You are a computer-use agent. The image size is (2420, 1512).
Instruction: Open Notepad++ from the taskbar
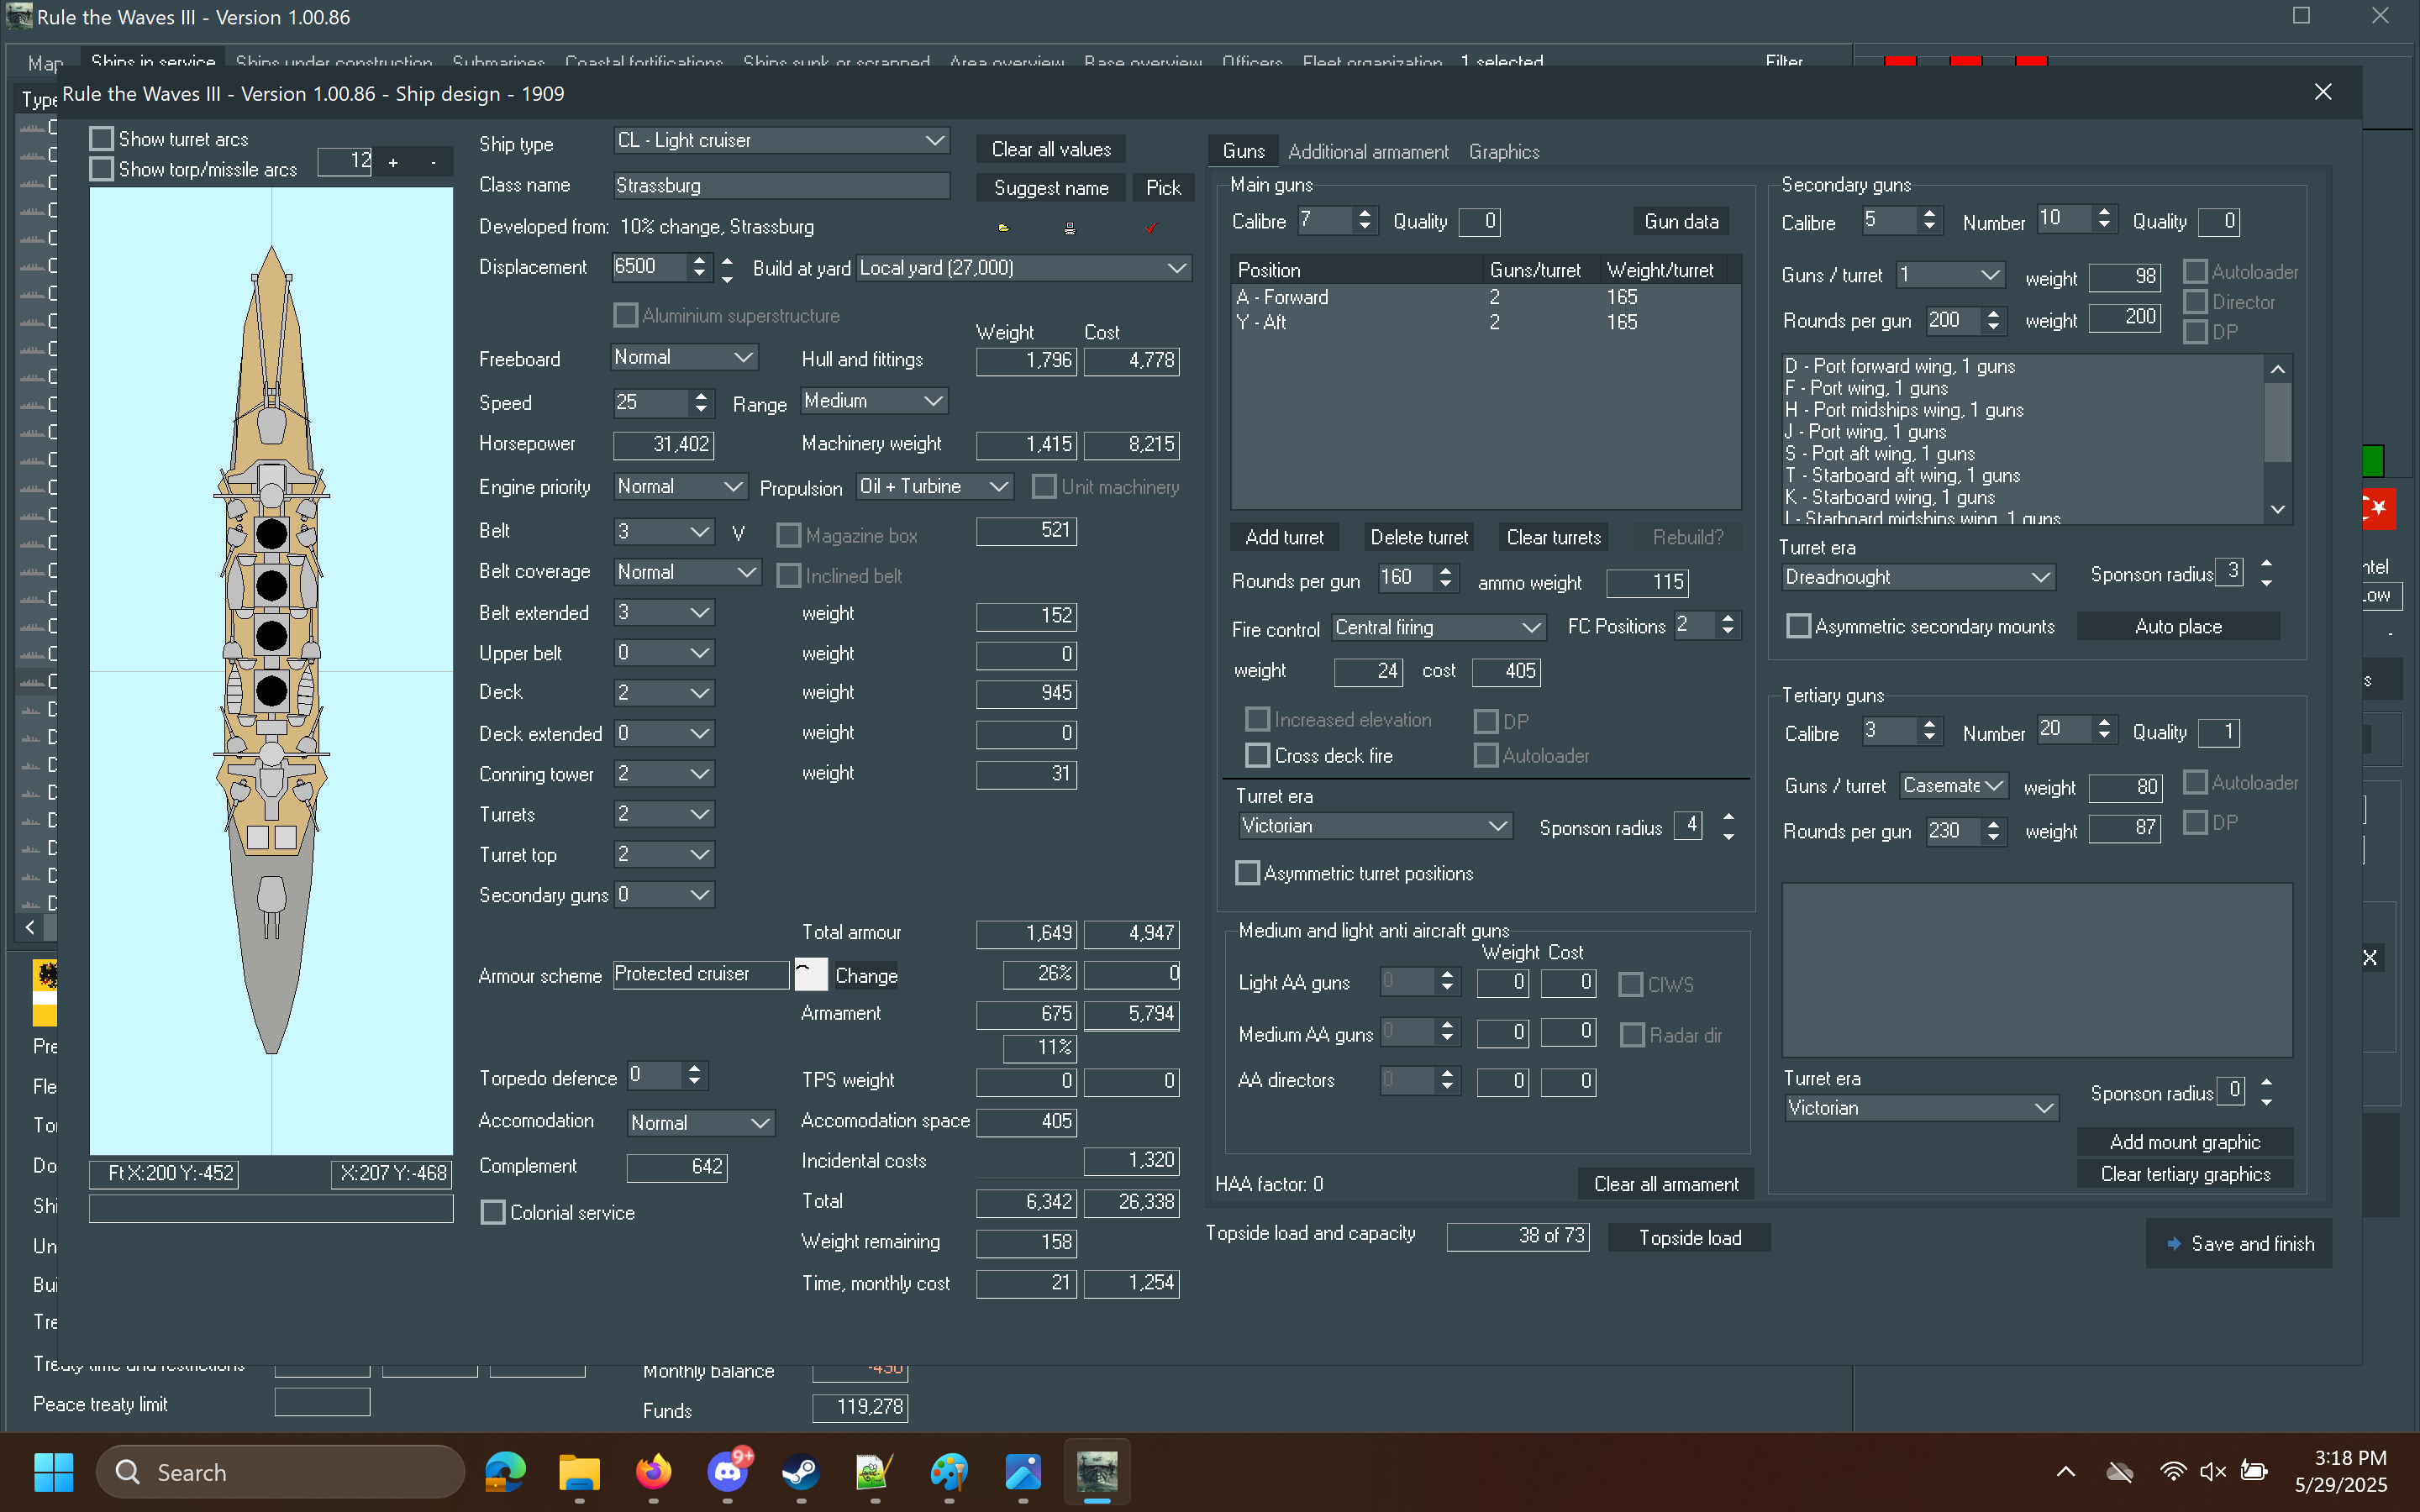pyautogui.click(x=875, y=1471)
